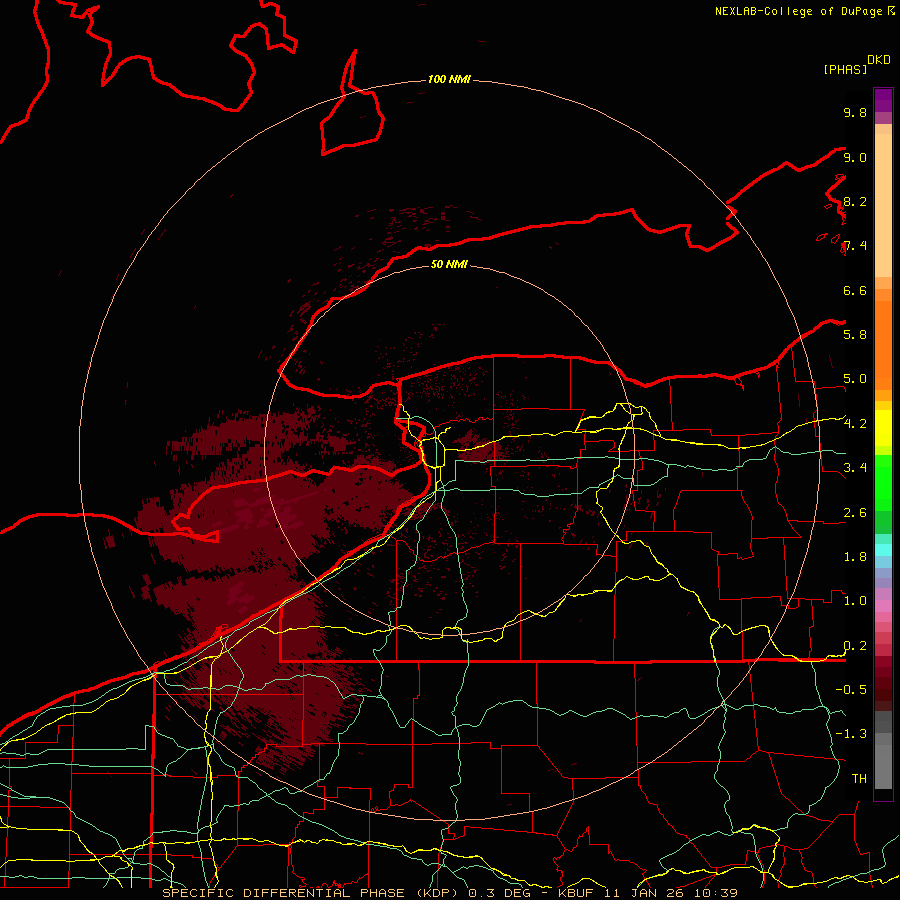Click the TH threshold label on the color scale
900x900 pixels.
pyautogui.click(x=859, y=779)
